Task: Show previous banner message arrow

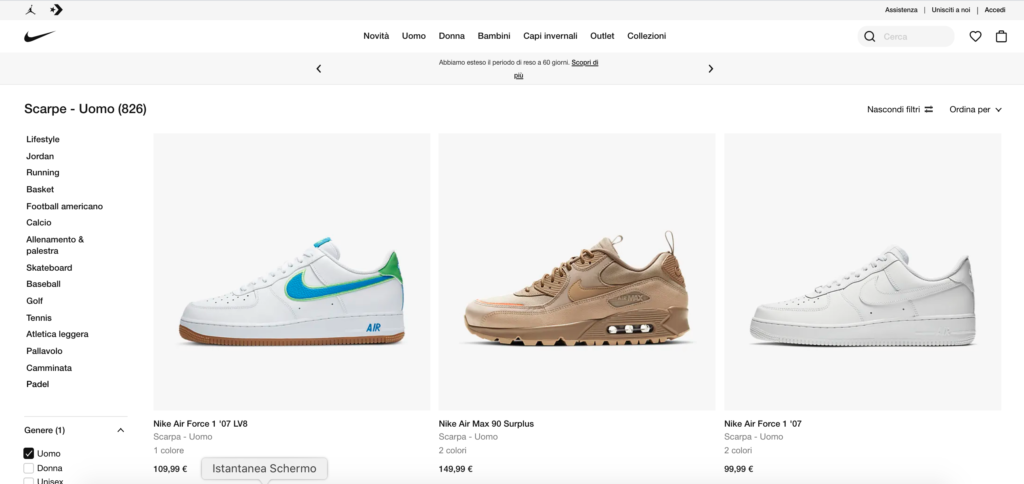Action: pos(319,69)
